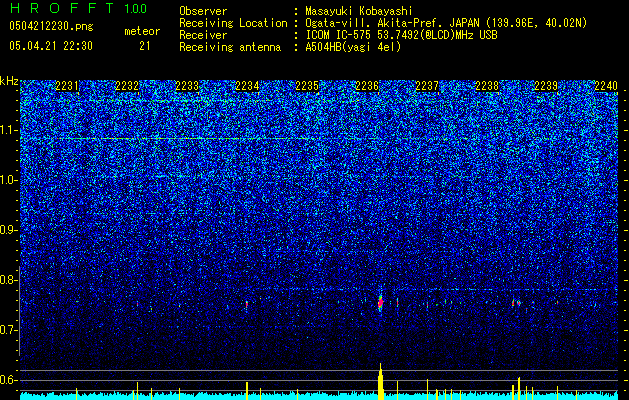Click observer name Masayuki Kobayashi

[x=359, y=11]
